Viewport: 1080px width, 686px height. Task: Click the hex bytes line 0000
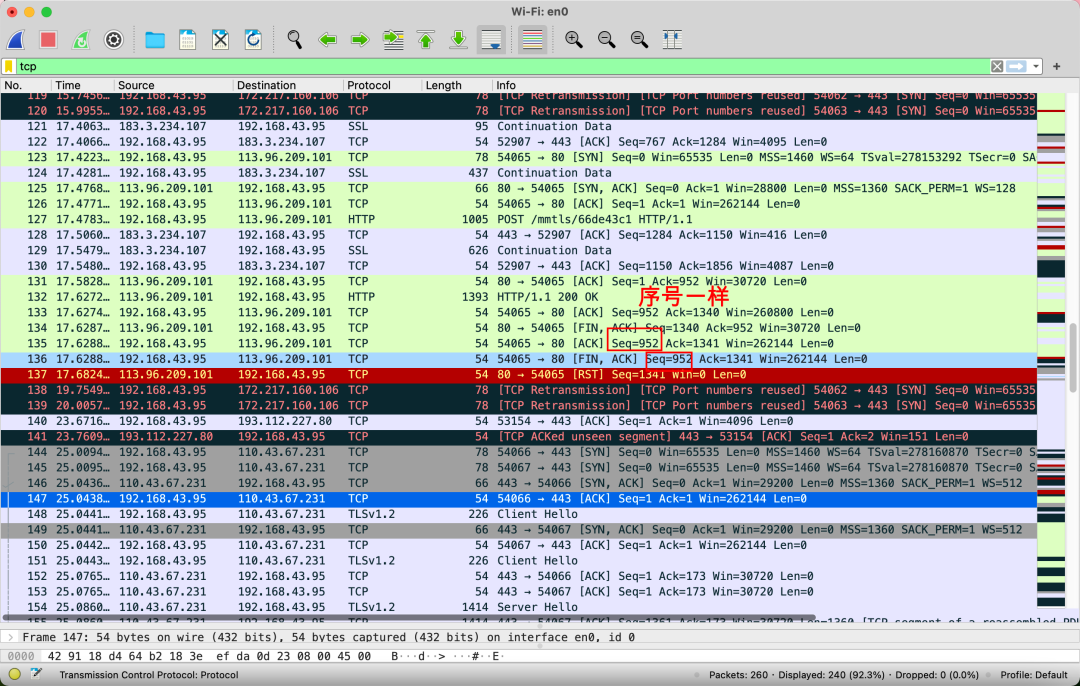point(539,656)
